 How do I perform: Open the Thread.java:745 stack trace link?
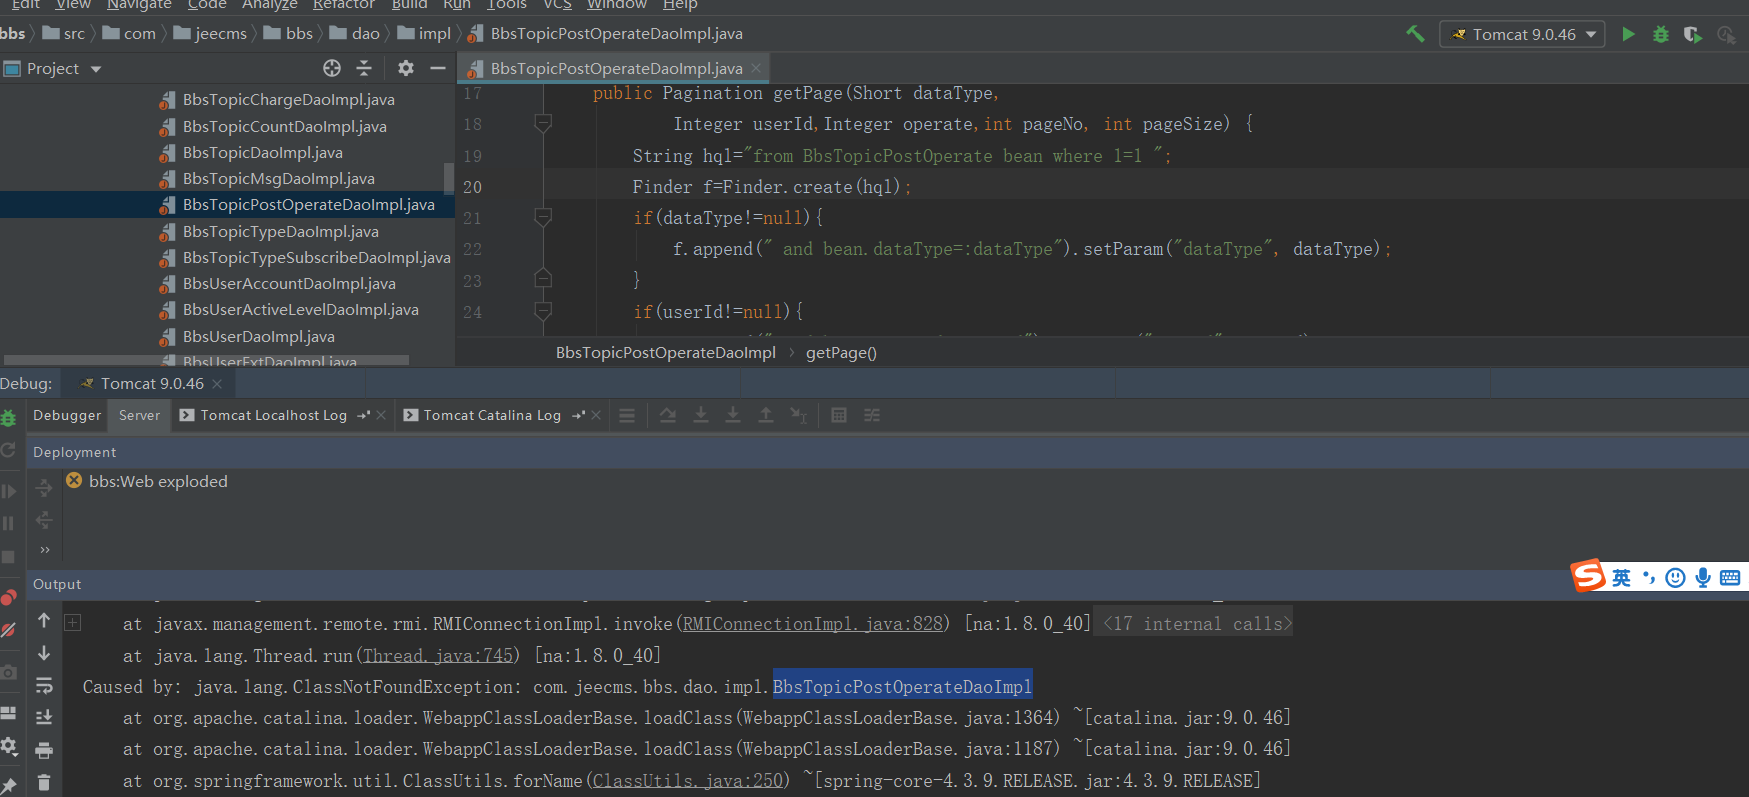437,656
